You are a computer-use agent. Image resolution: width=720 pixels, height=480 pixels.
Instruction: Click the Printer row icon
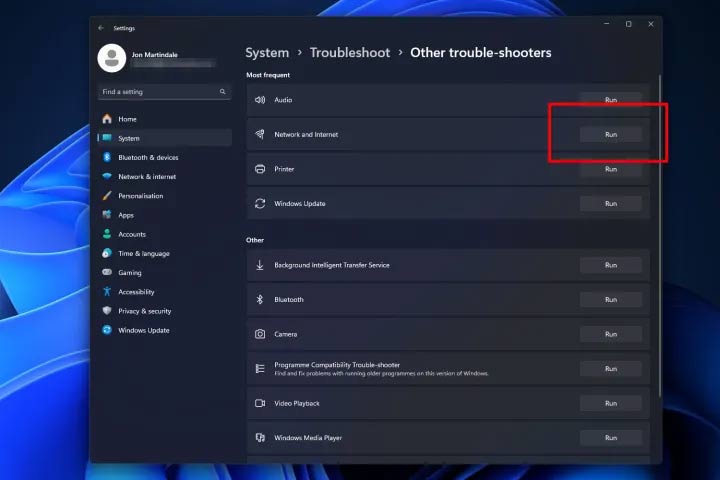260,169
